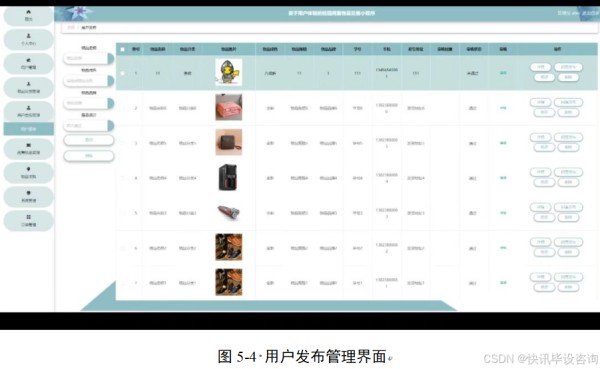This screenshot has width=600, height=369.
Task: Click the green review link in row 1
Action: (x=503, y=73)
